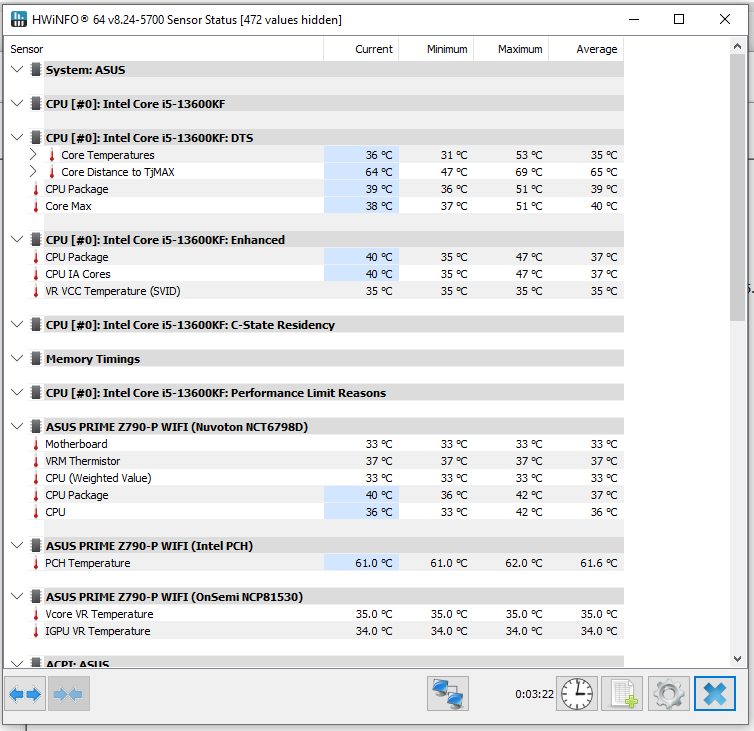Select the CPU IA Cores row
The image size is (754, 731).
point(326,274)
